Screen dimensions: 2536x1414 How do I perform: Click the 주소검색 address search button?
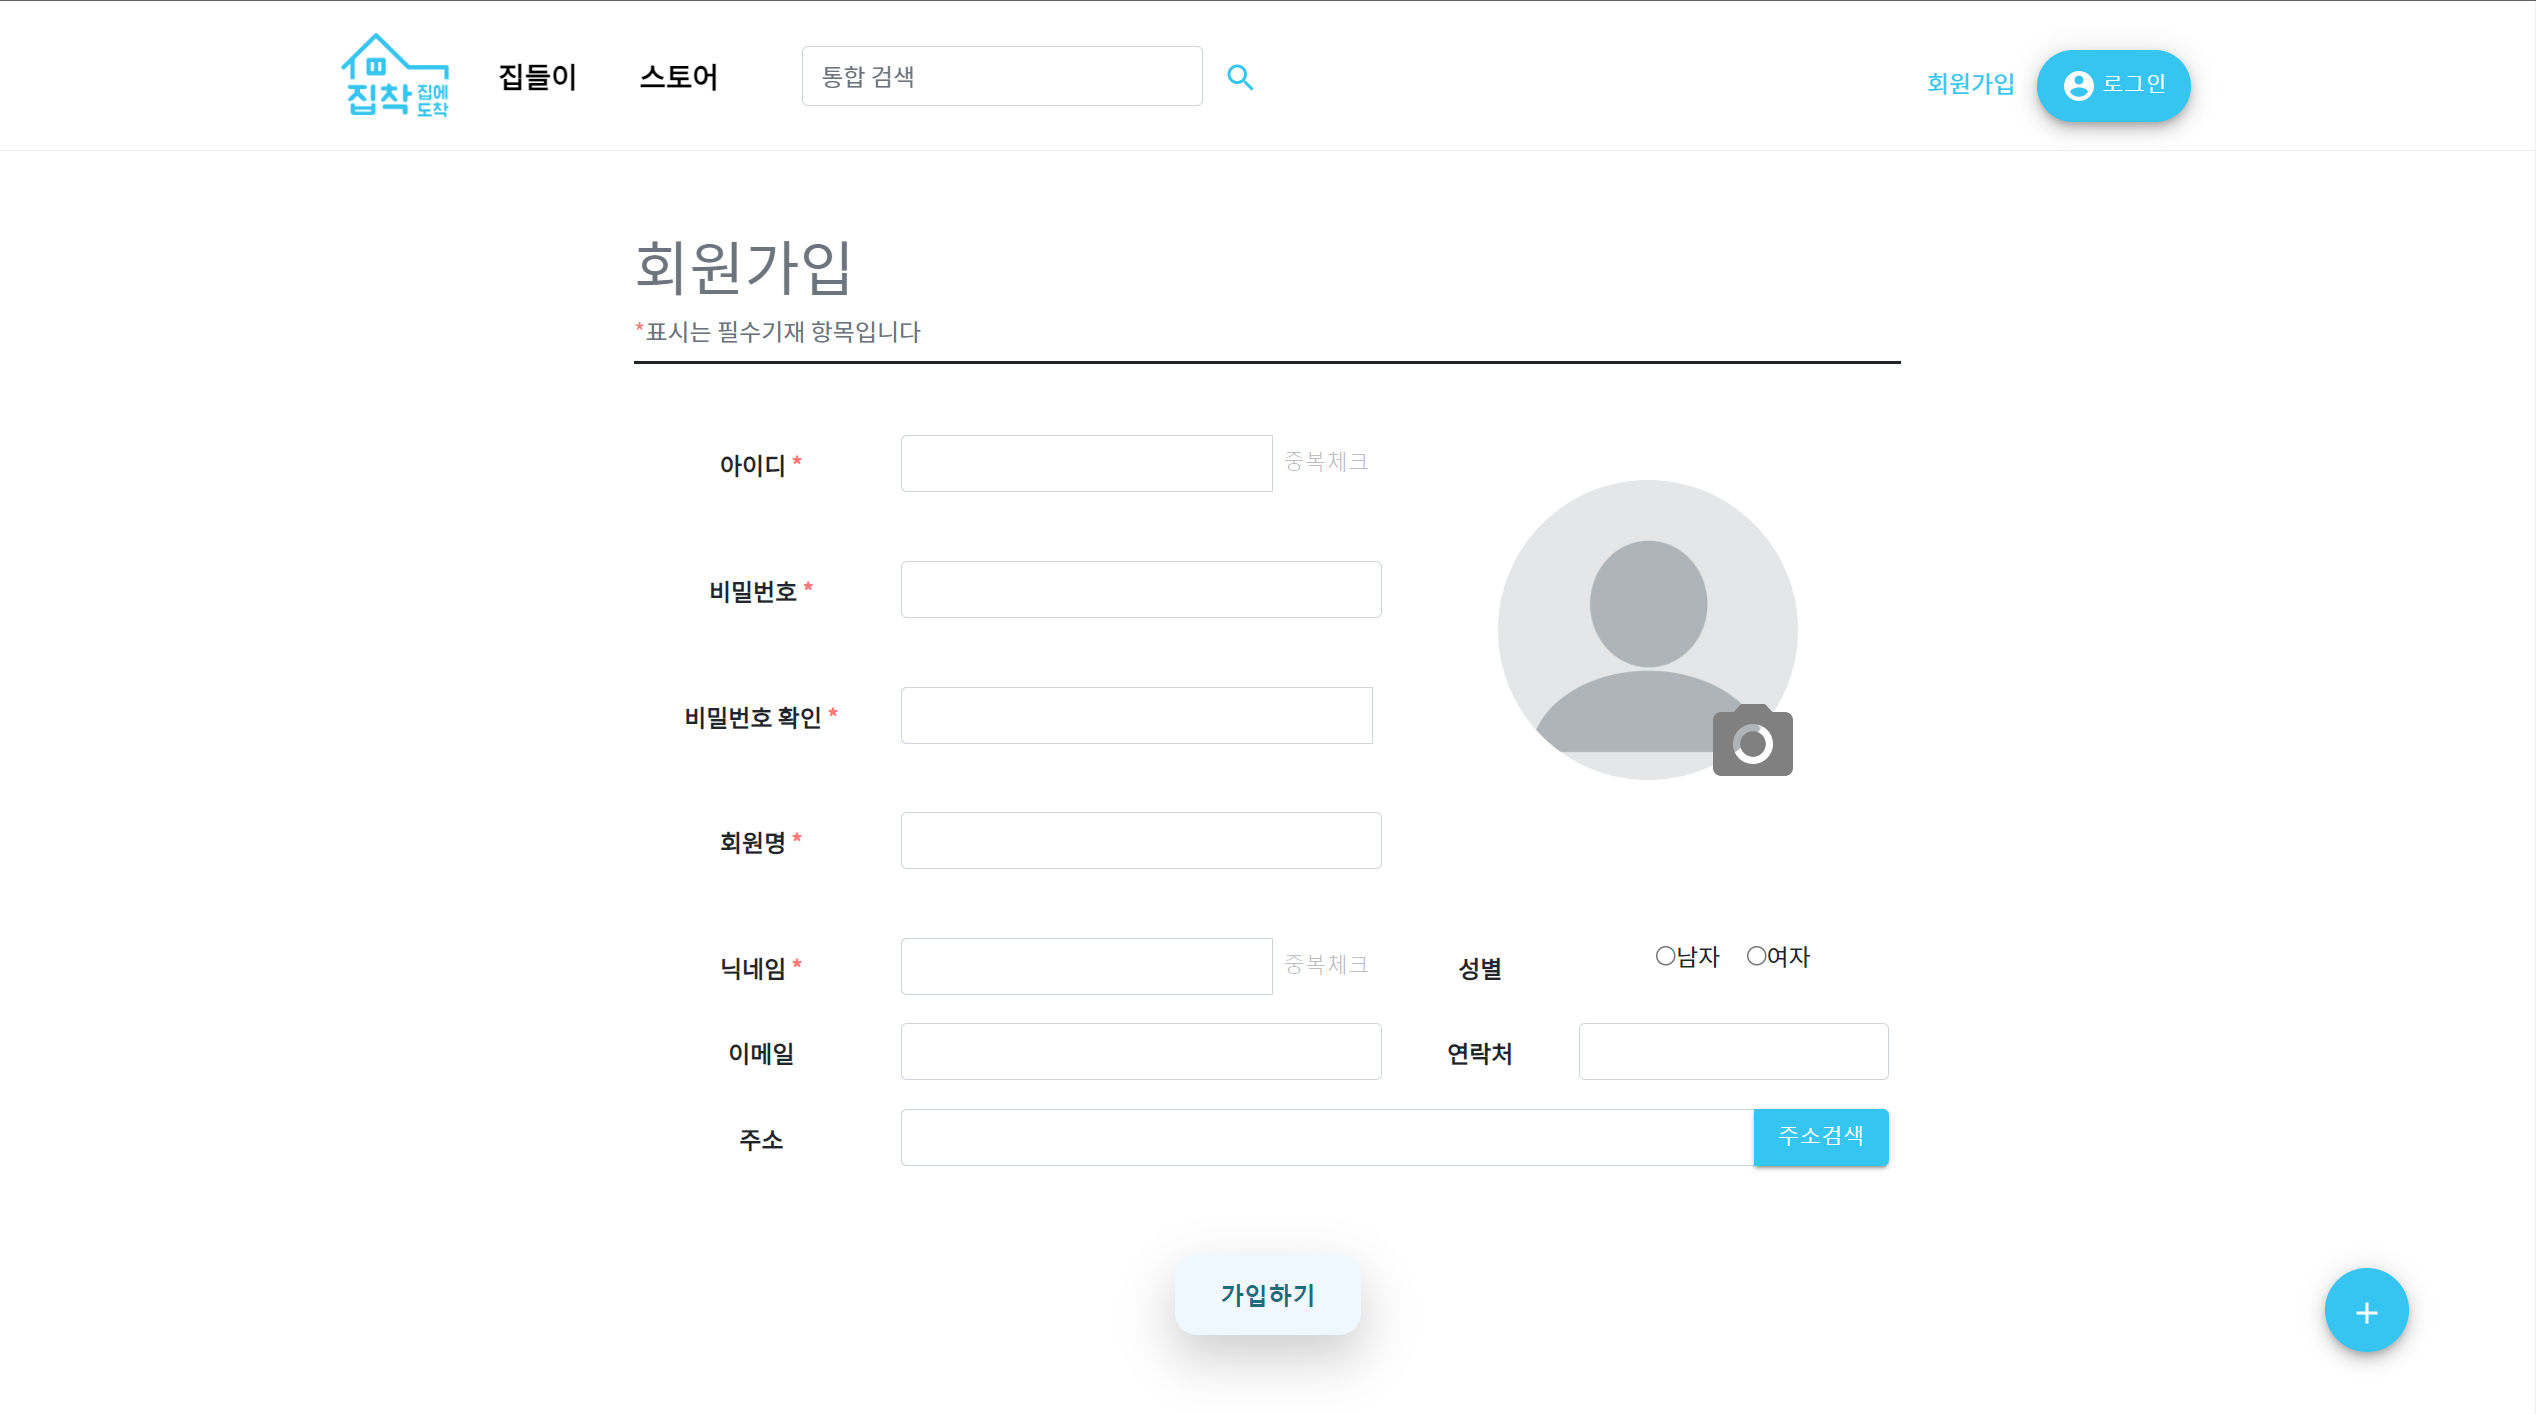(1820, 1137)
